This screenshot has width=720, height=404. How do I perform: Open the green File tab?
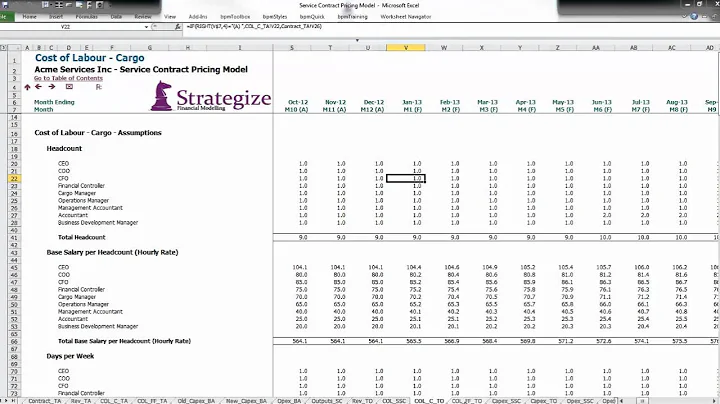[x=6, y=17]
